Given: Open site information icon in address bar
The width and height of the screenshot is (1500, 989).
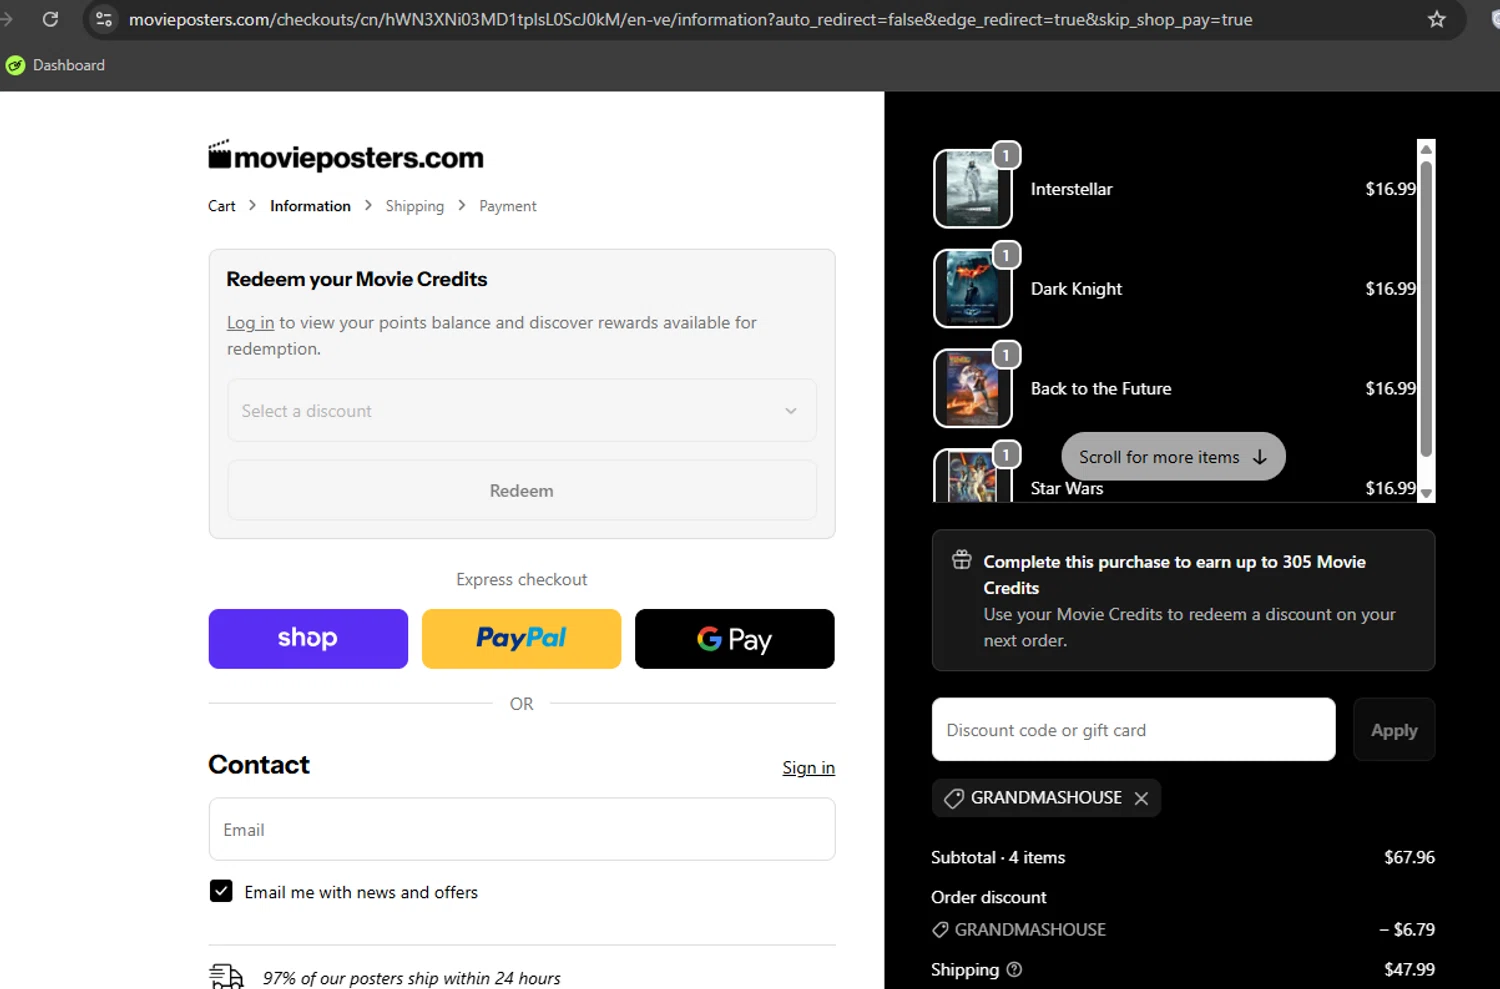Looking at the screenshot, I should point(104,19).
